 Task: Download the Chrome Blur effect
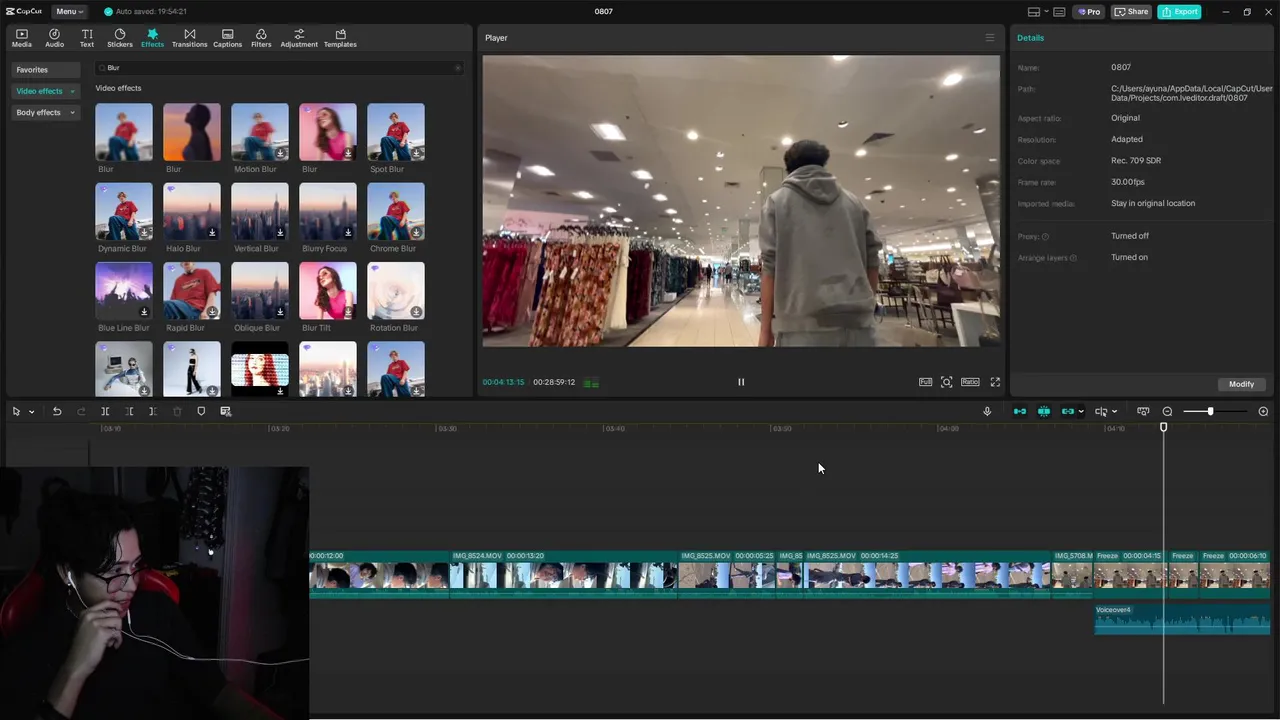click(x=416, y=233)
